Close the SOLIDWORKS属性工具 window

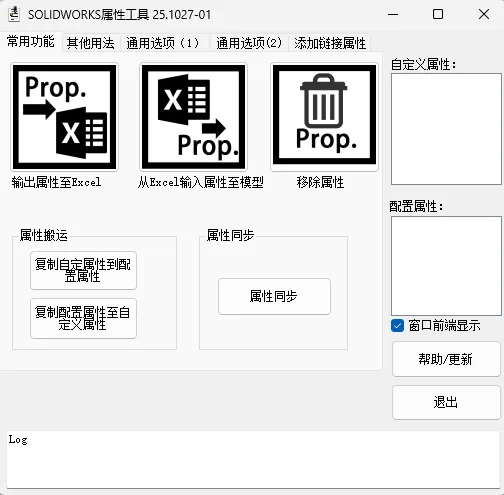click(484, 14)
